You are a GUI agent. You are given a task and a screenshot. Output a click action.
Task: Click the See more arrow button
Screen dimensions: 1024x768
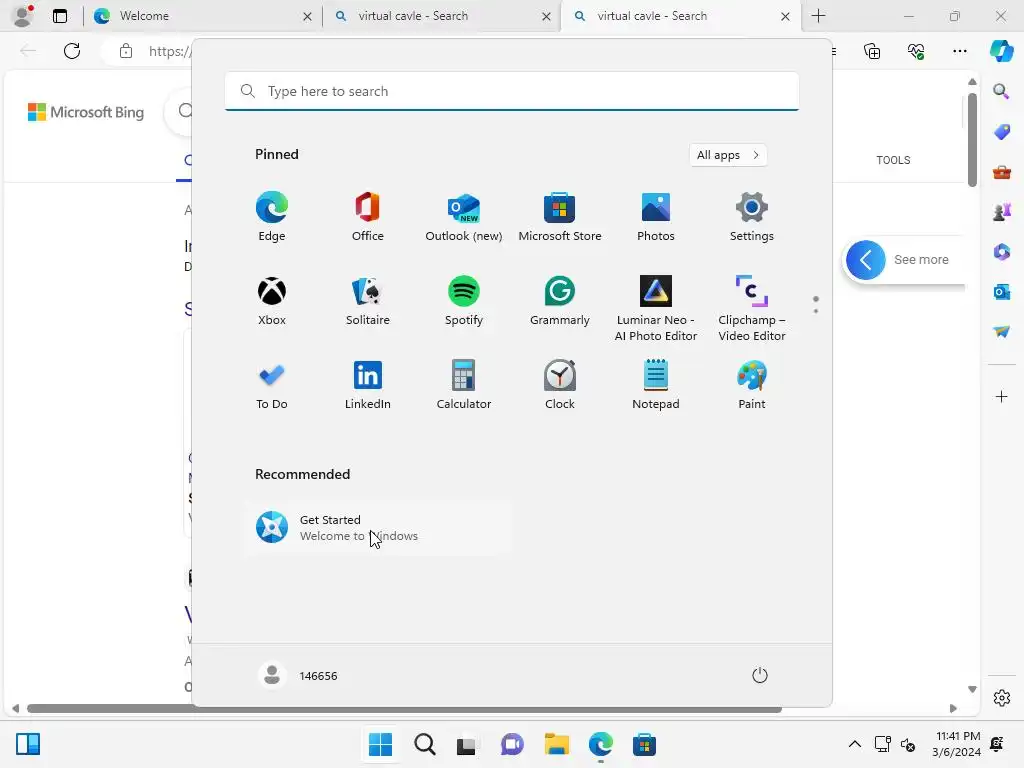tap(865, 260)
